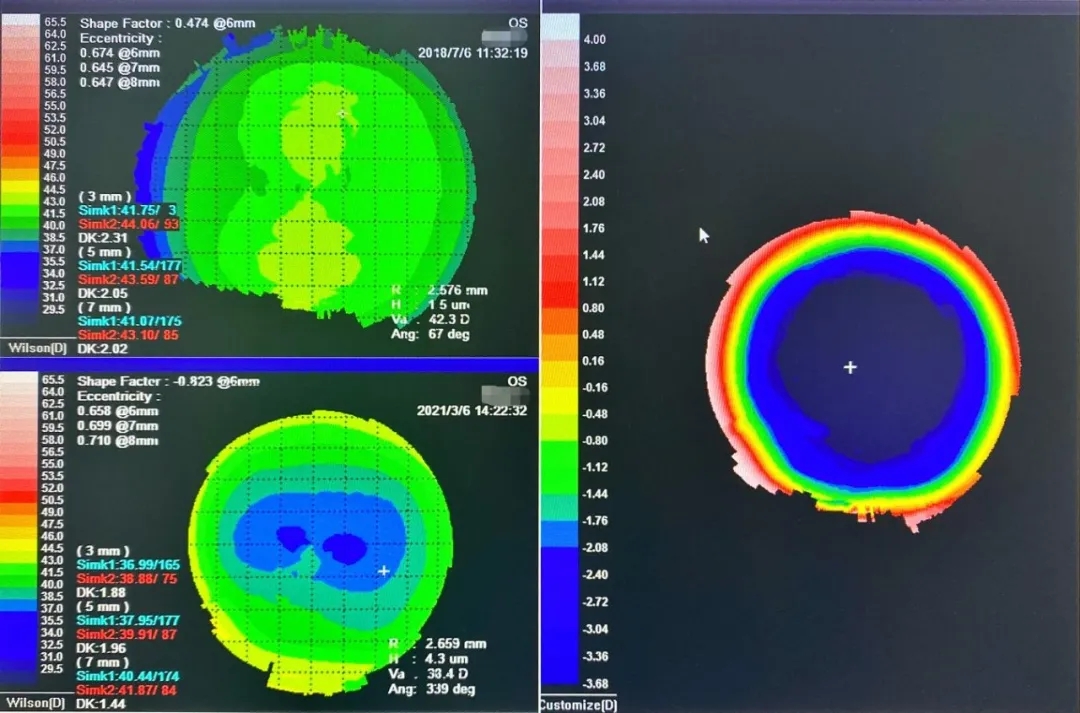Click the angle value 67 deg
This screenshot has height=713, width=1080.
click(x=448, y=334)
